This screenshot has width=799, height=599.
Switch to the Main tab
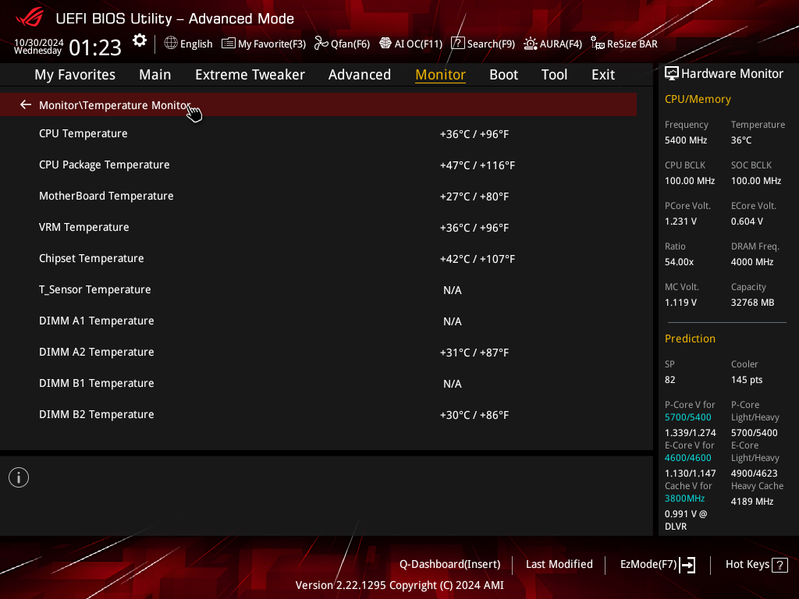[155, 75]
